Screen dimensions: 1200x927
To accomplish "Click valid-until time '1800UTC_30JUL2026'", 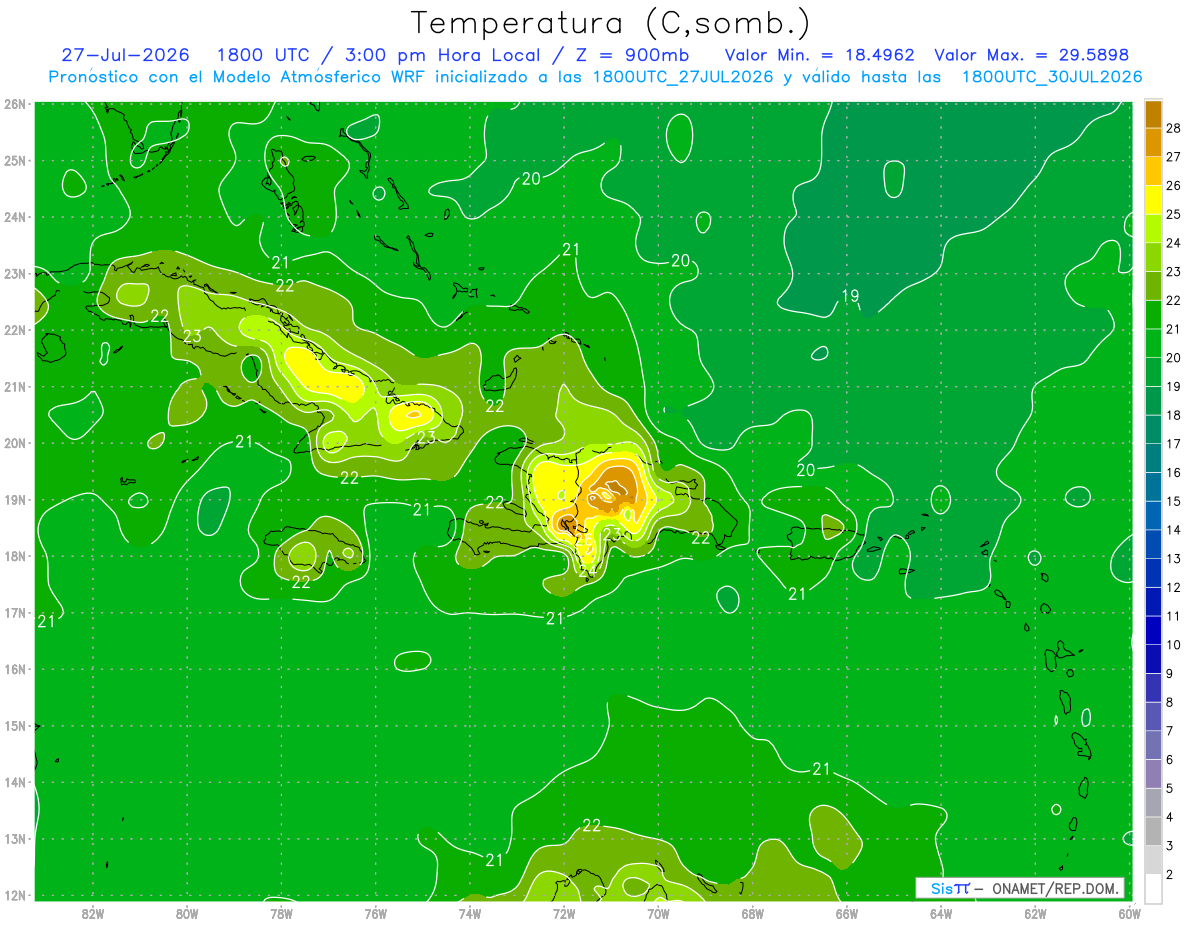I will tap(1052, 77).
